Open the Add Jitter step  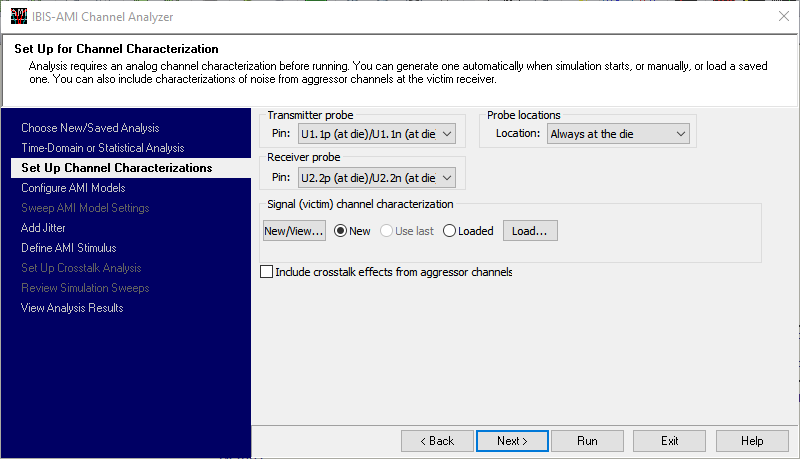click(45, 228)
